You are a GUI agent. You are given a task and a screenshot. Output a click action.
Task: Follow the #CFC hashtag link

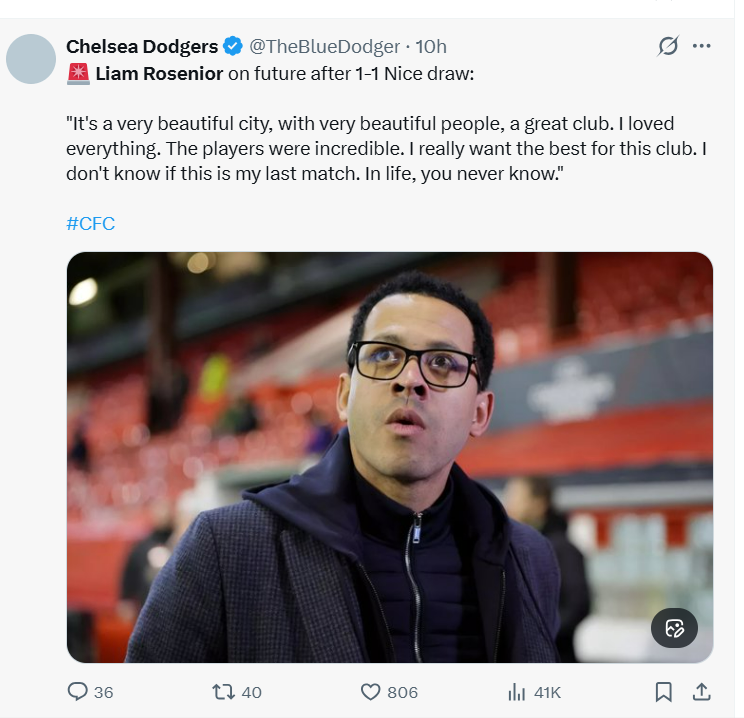[x=90, y=223]
